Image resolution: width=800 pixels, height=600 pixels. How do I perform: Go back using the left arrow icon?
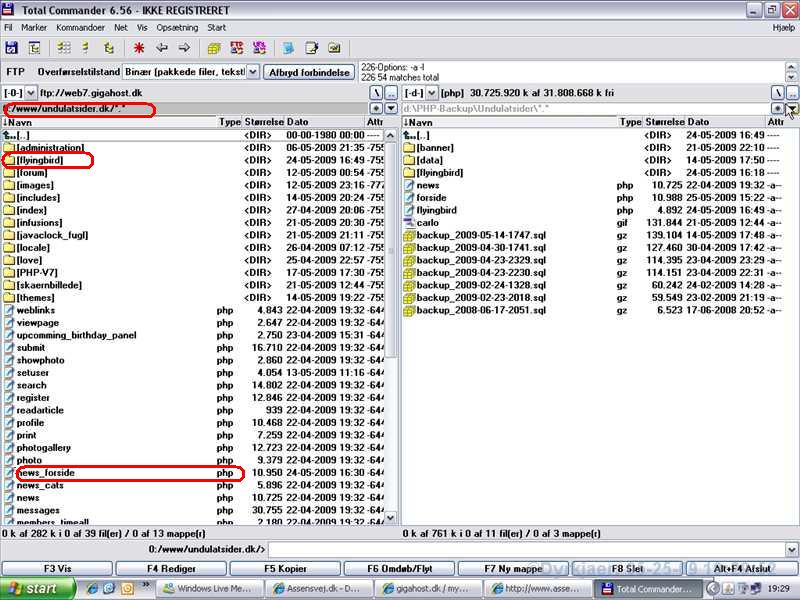coord(162,48)
